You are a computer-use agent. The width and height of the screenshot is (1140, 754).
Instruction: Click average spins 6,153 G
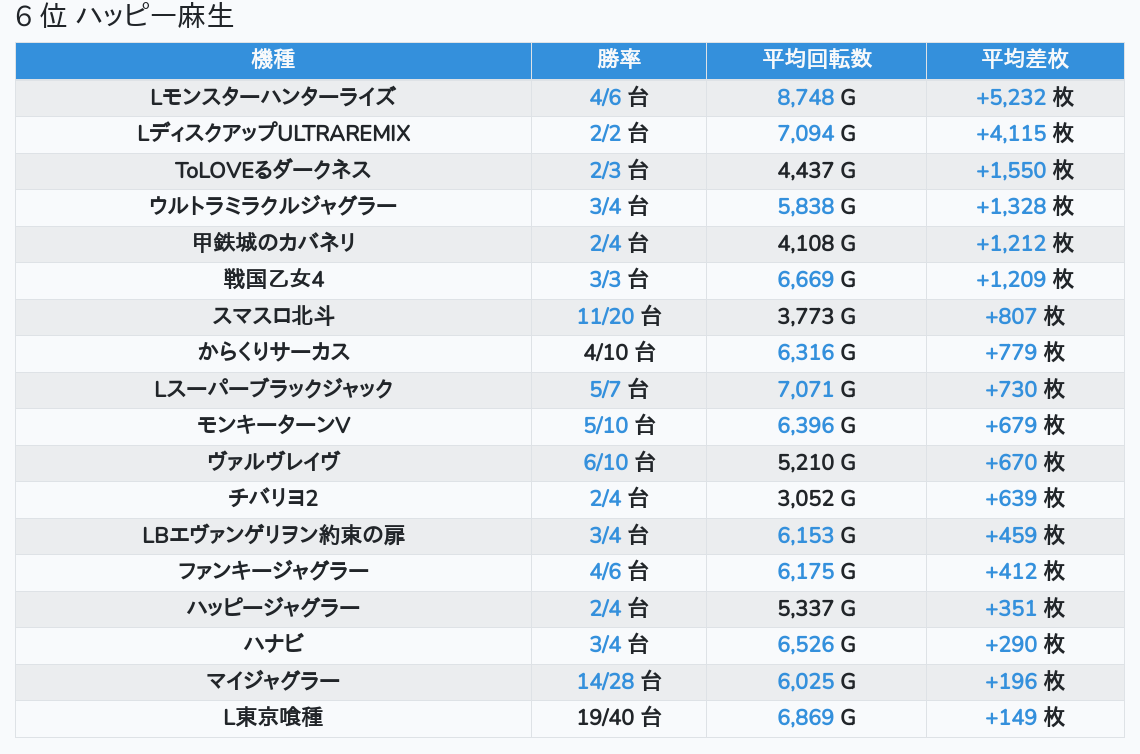[816, 535]
